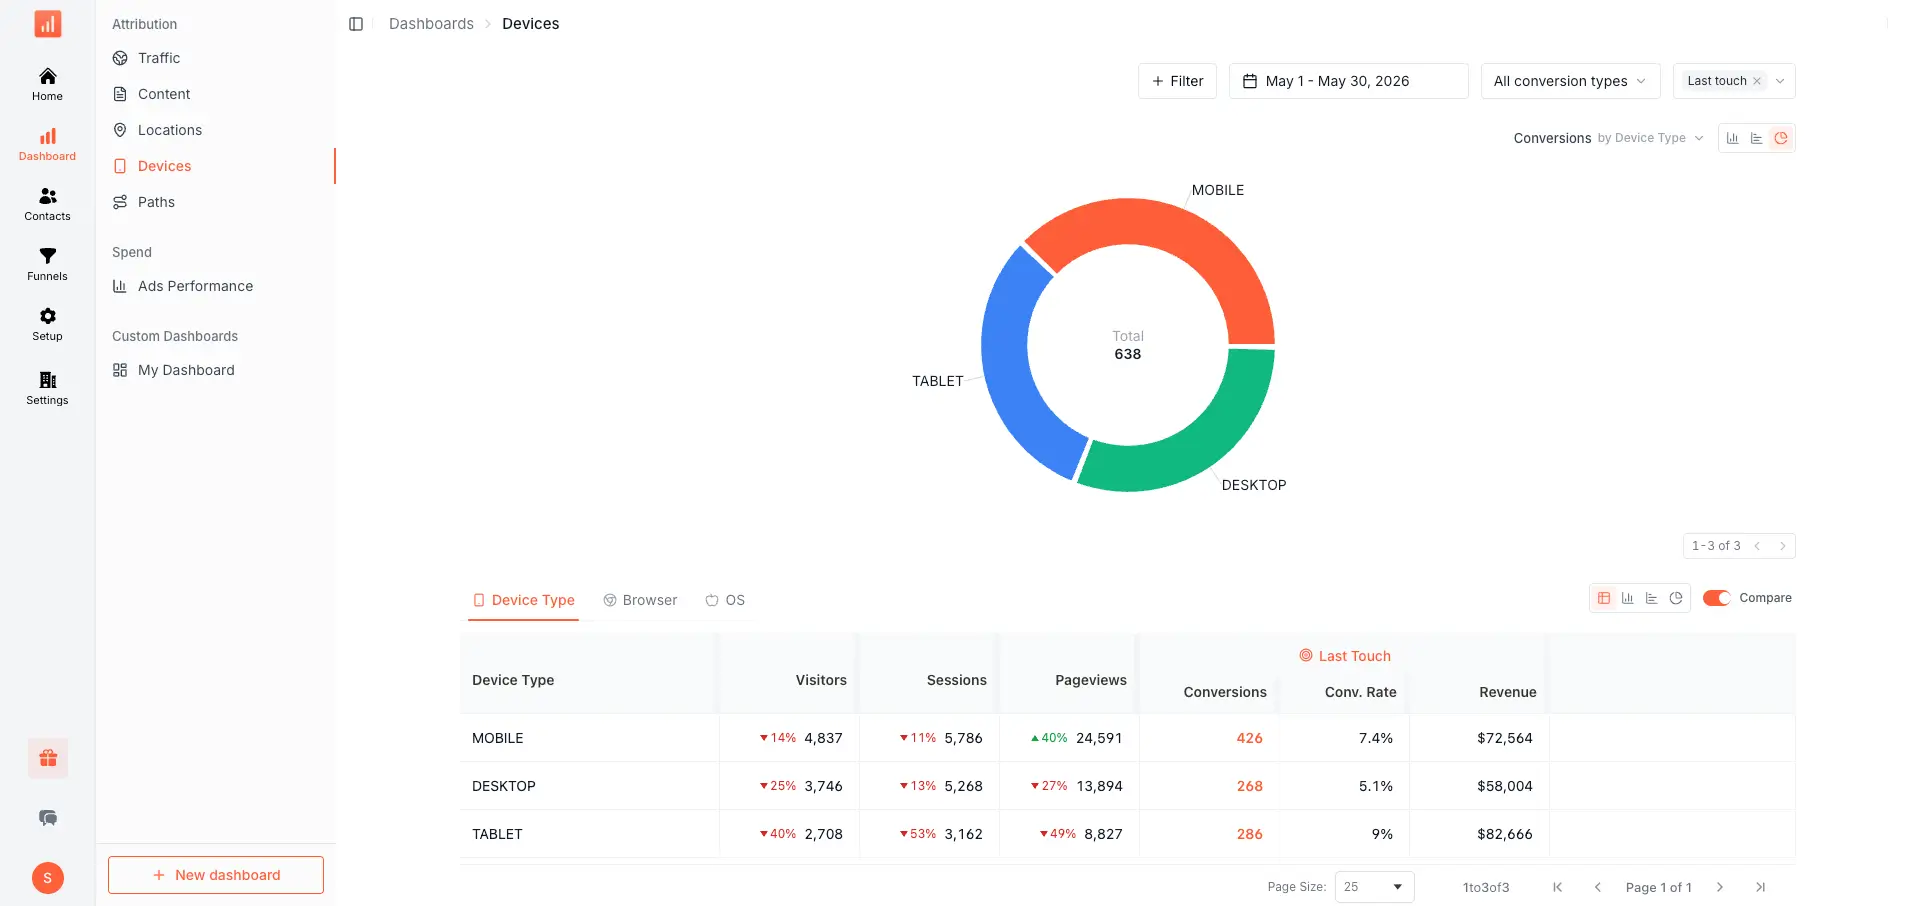
Task: Click the 426 conversions value for MOBILE
Action: (1249, 738)
